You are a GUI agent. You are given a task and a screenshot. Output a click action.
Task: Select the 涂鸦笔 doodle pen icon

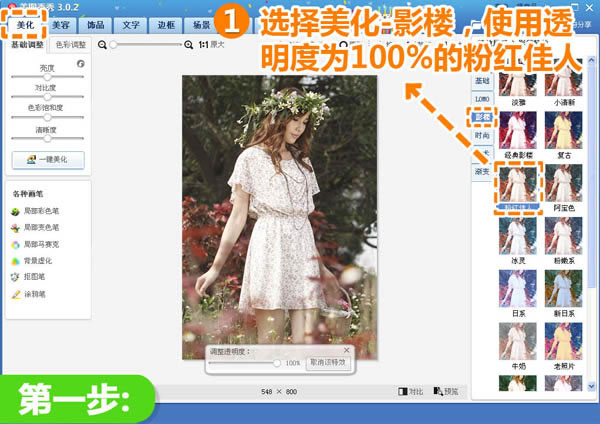click(16, 294)
